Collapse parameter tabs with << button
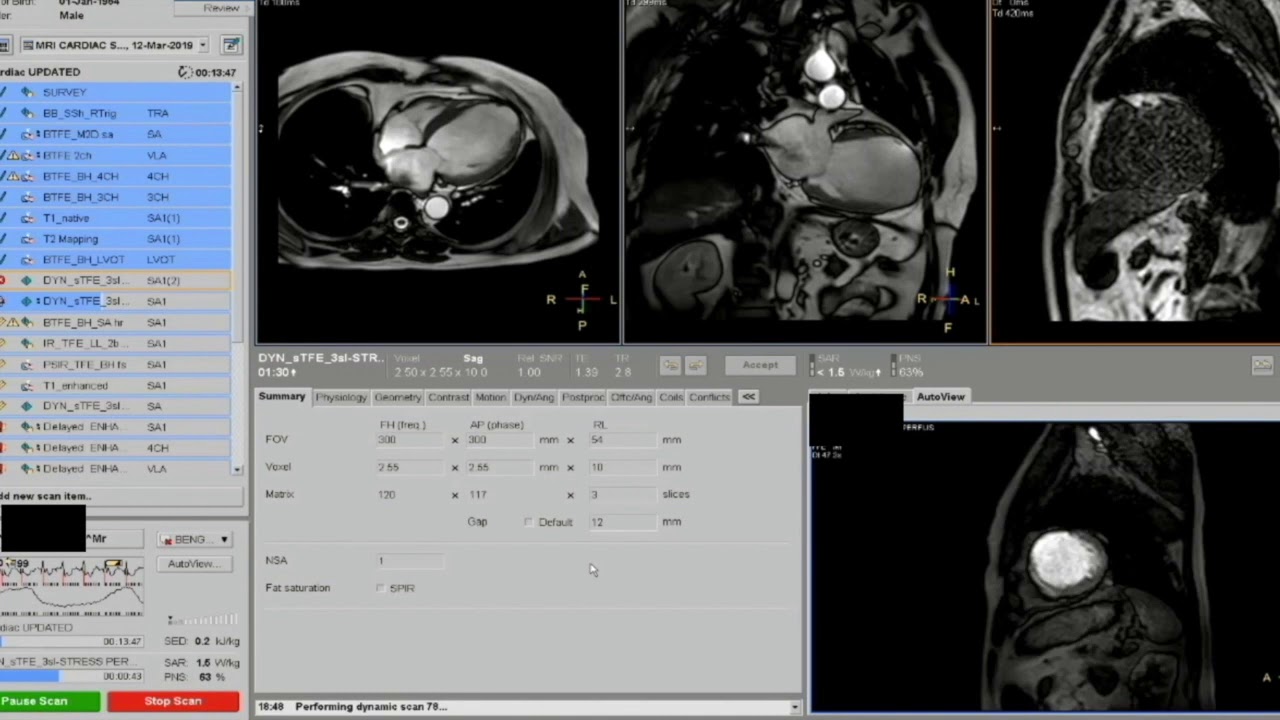This screenshot has width=1280, height=720. (748, 397)
